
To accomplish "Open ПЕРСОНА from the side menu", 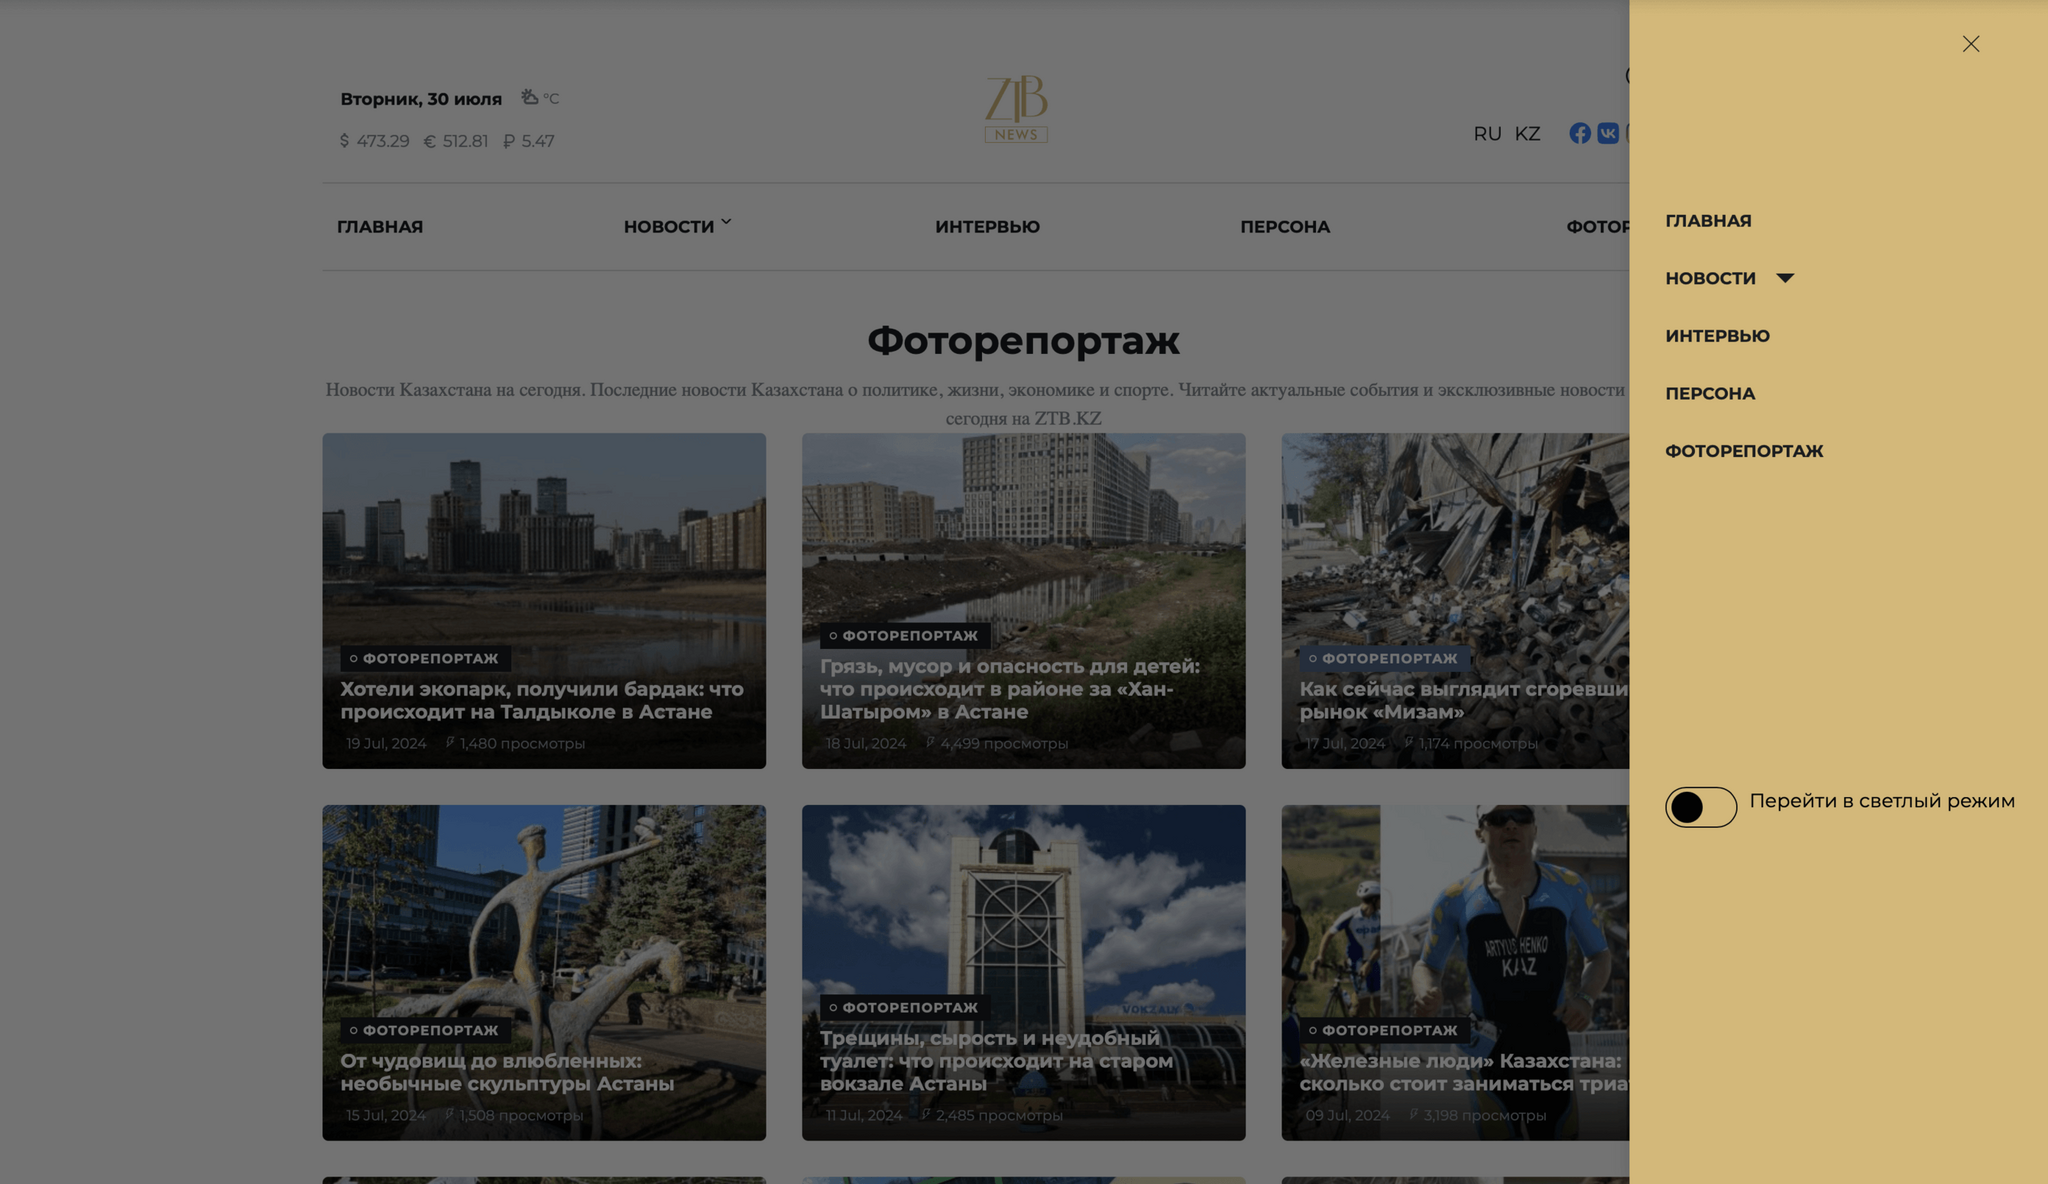I will [1710, 394].
